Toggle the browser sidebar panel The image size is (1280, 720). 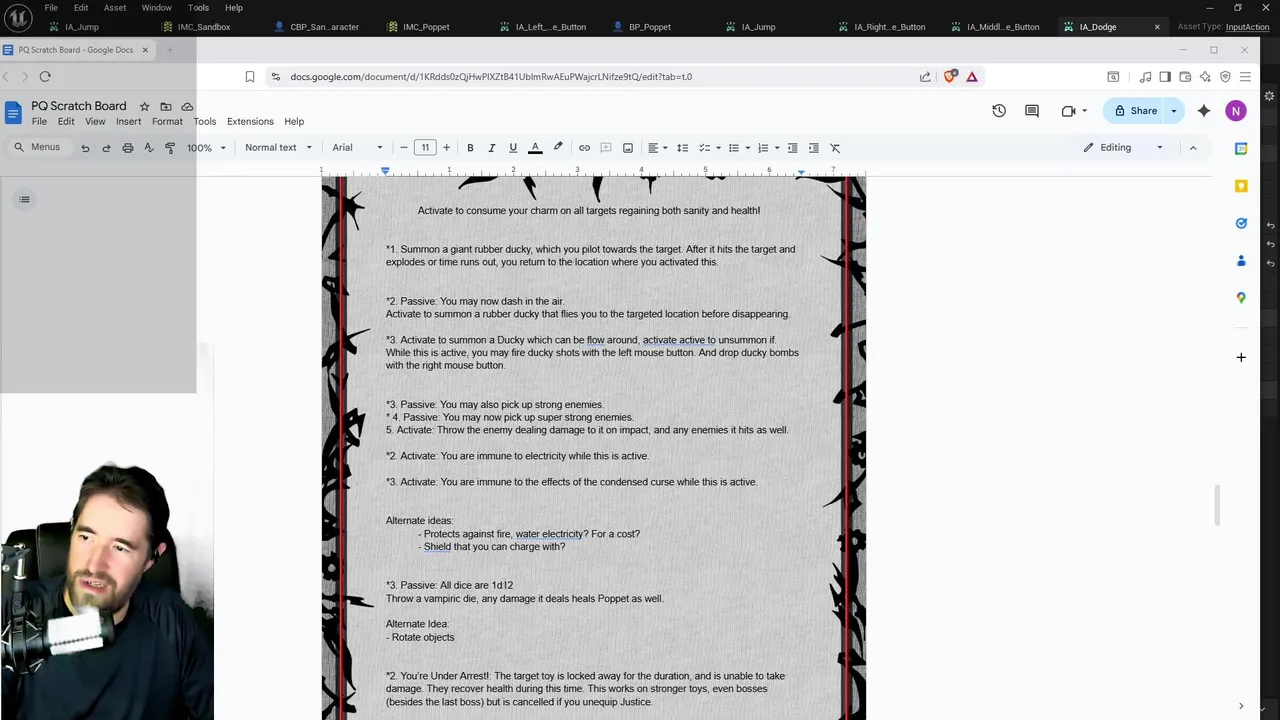pyautogui.click(x=1165, y=76)
